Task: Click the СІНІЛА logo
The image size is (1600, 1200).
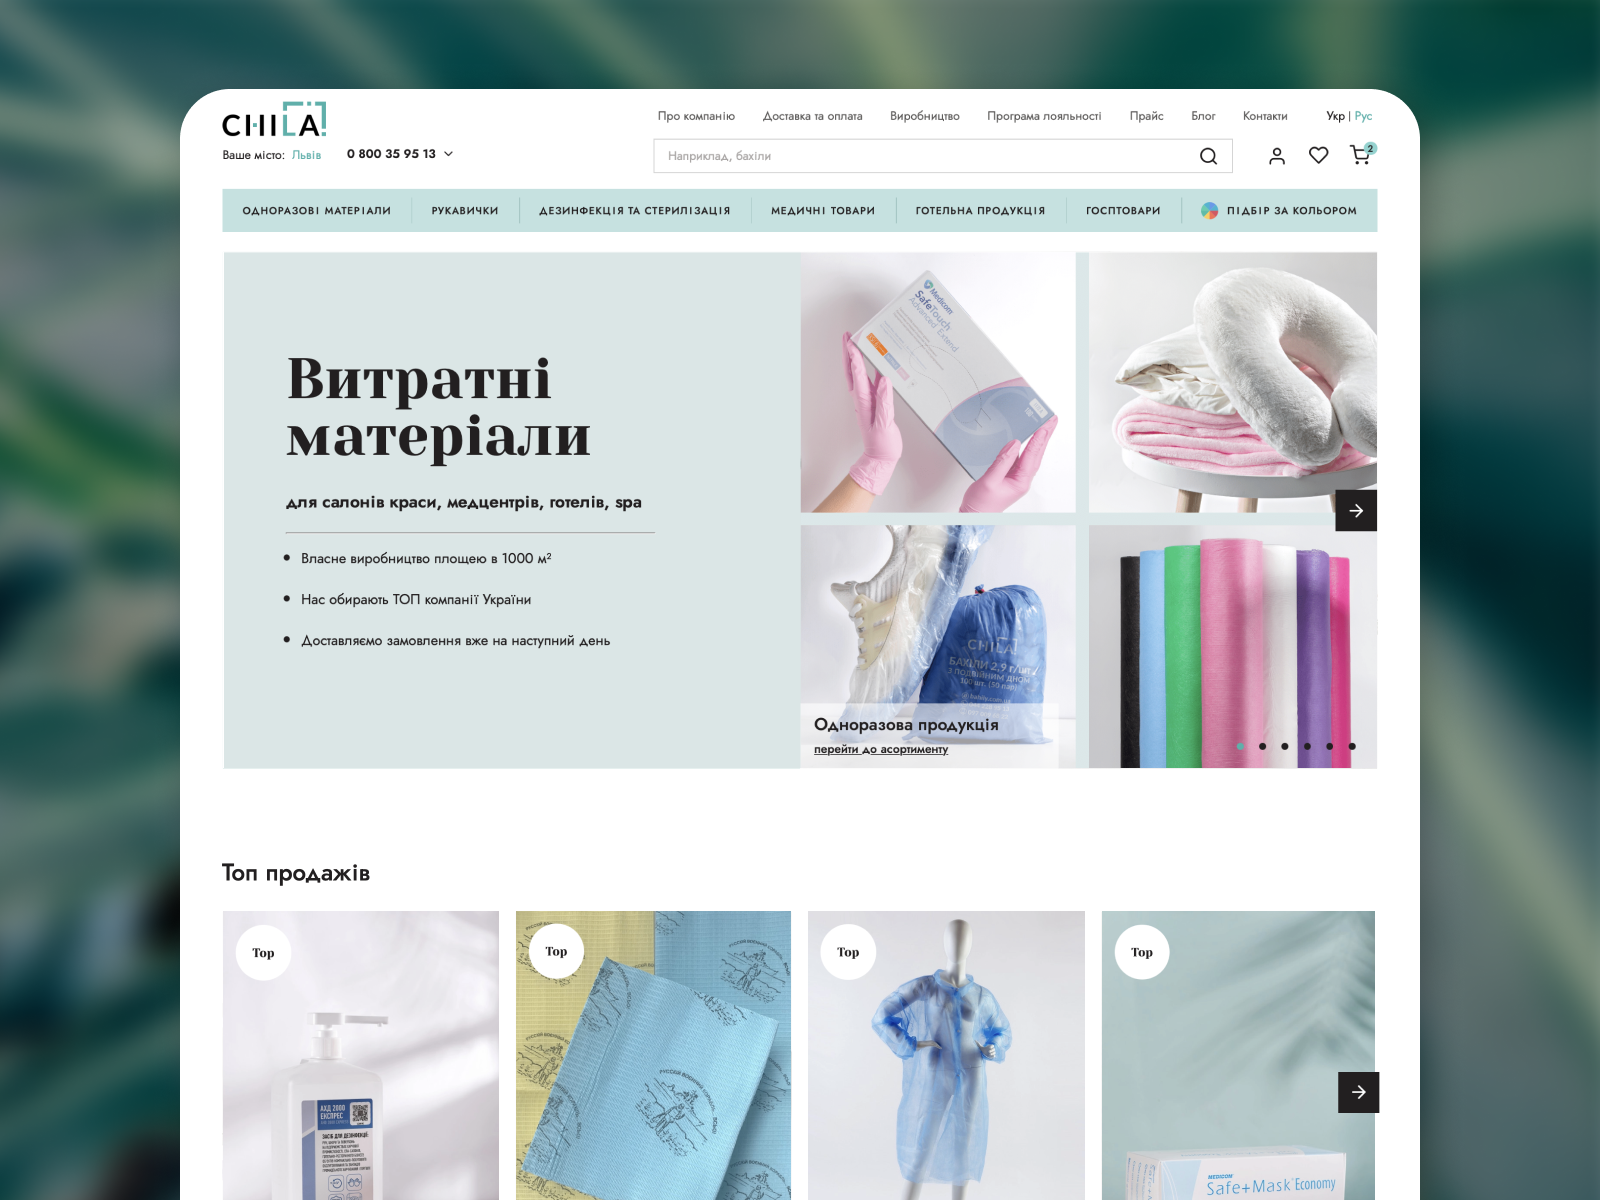Action: click(x=274, y=120)
